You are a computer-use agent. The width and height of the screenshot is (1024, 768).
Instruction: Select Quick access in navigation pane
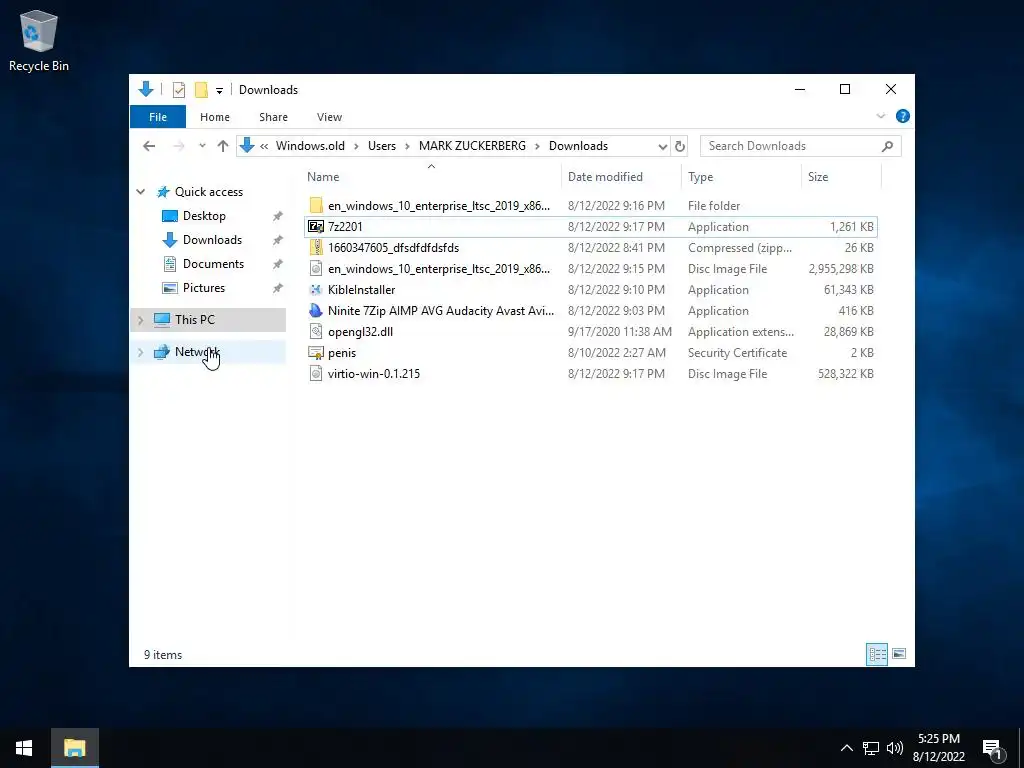coord(208,191)
